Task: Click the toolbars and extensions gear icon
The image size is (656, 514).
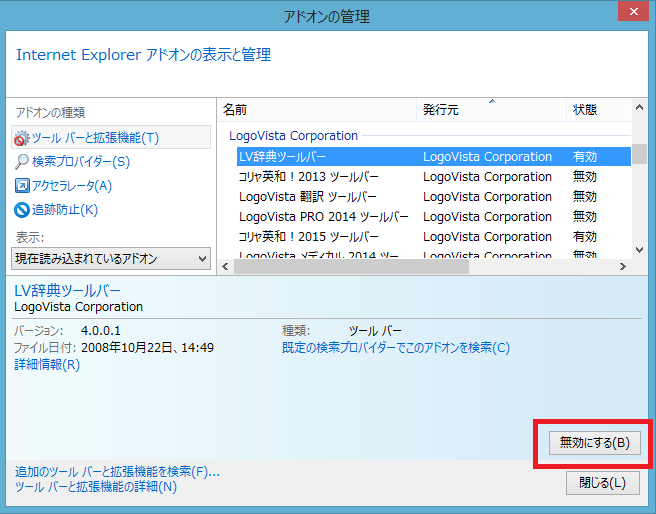Action: (x=21, y=138)
